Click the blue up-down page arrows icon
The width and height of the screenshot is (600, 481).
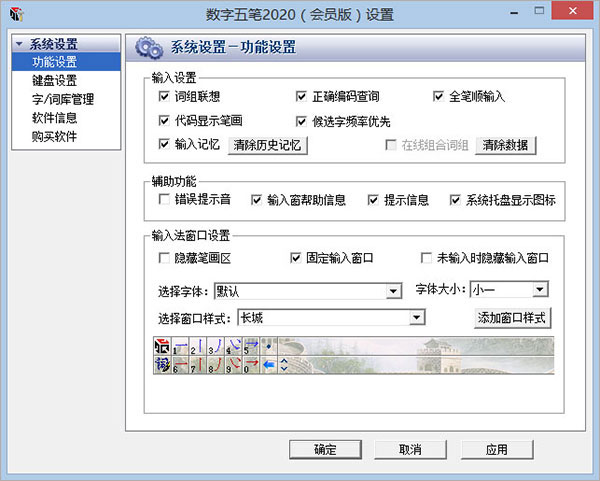[x=284, y=365]
